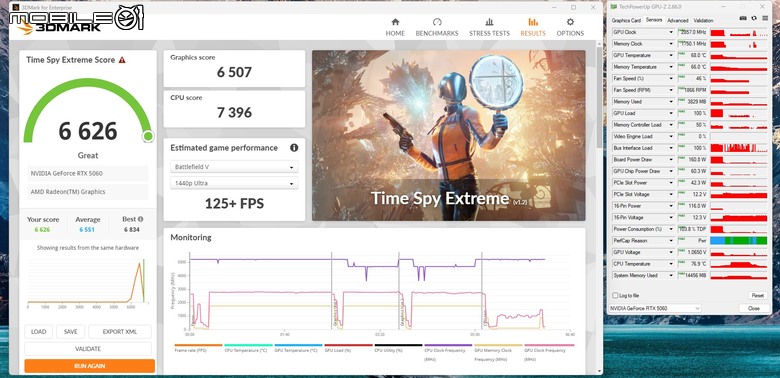Open the Battlefield V game dropdown
Screen dimensions: 780x378
(x=234, y=167)
